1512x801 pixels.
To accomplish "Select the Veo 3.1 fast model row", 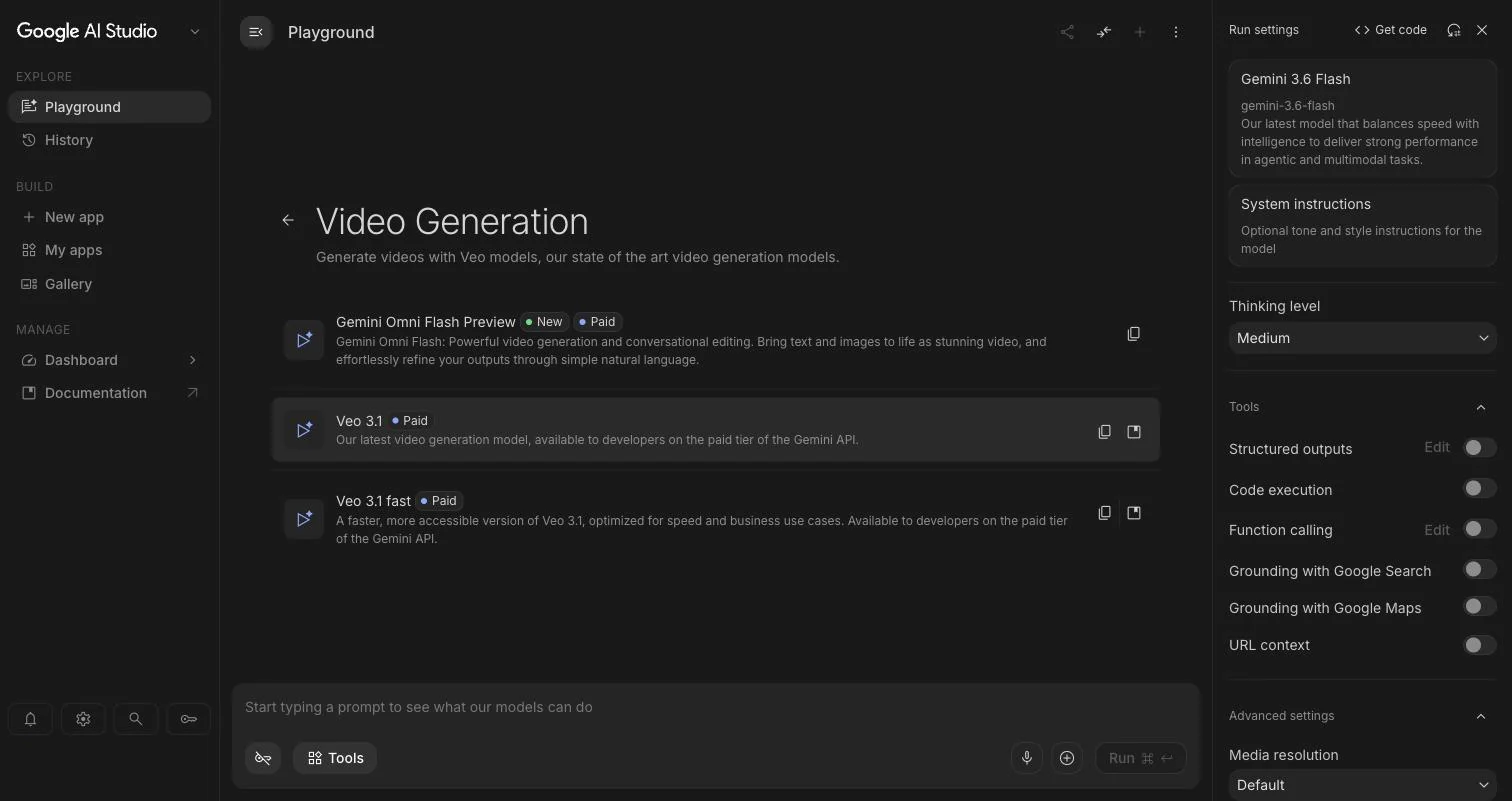I will coord(716,519).
